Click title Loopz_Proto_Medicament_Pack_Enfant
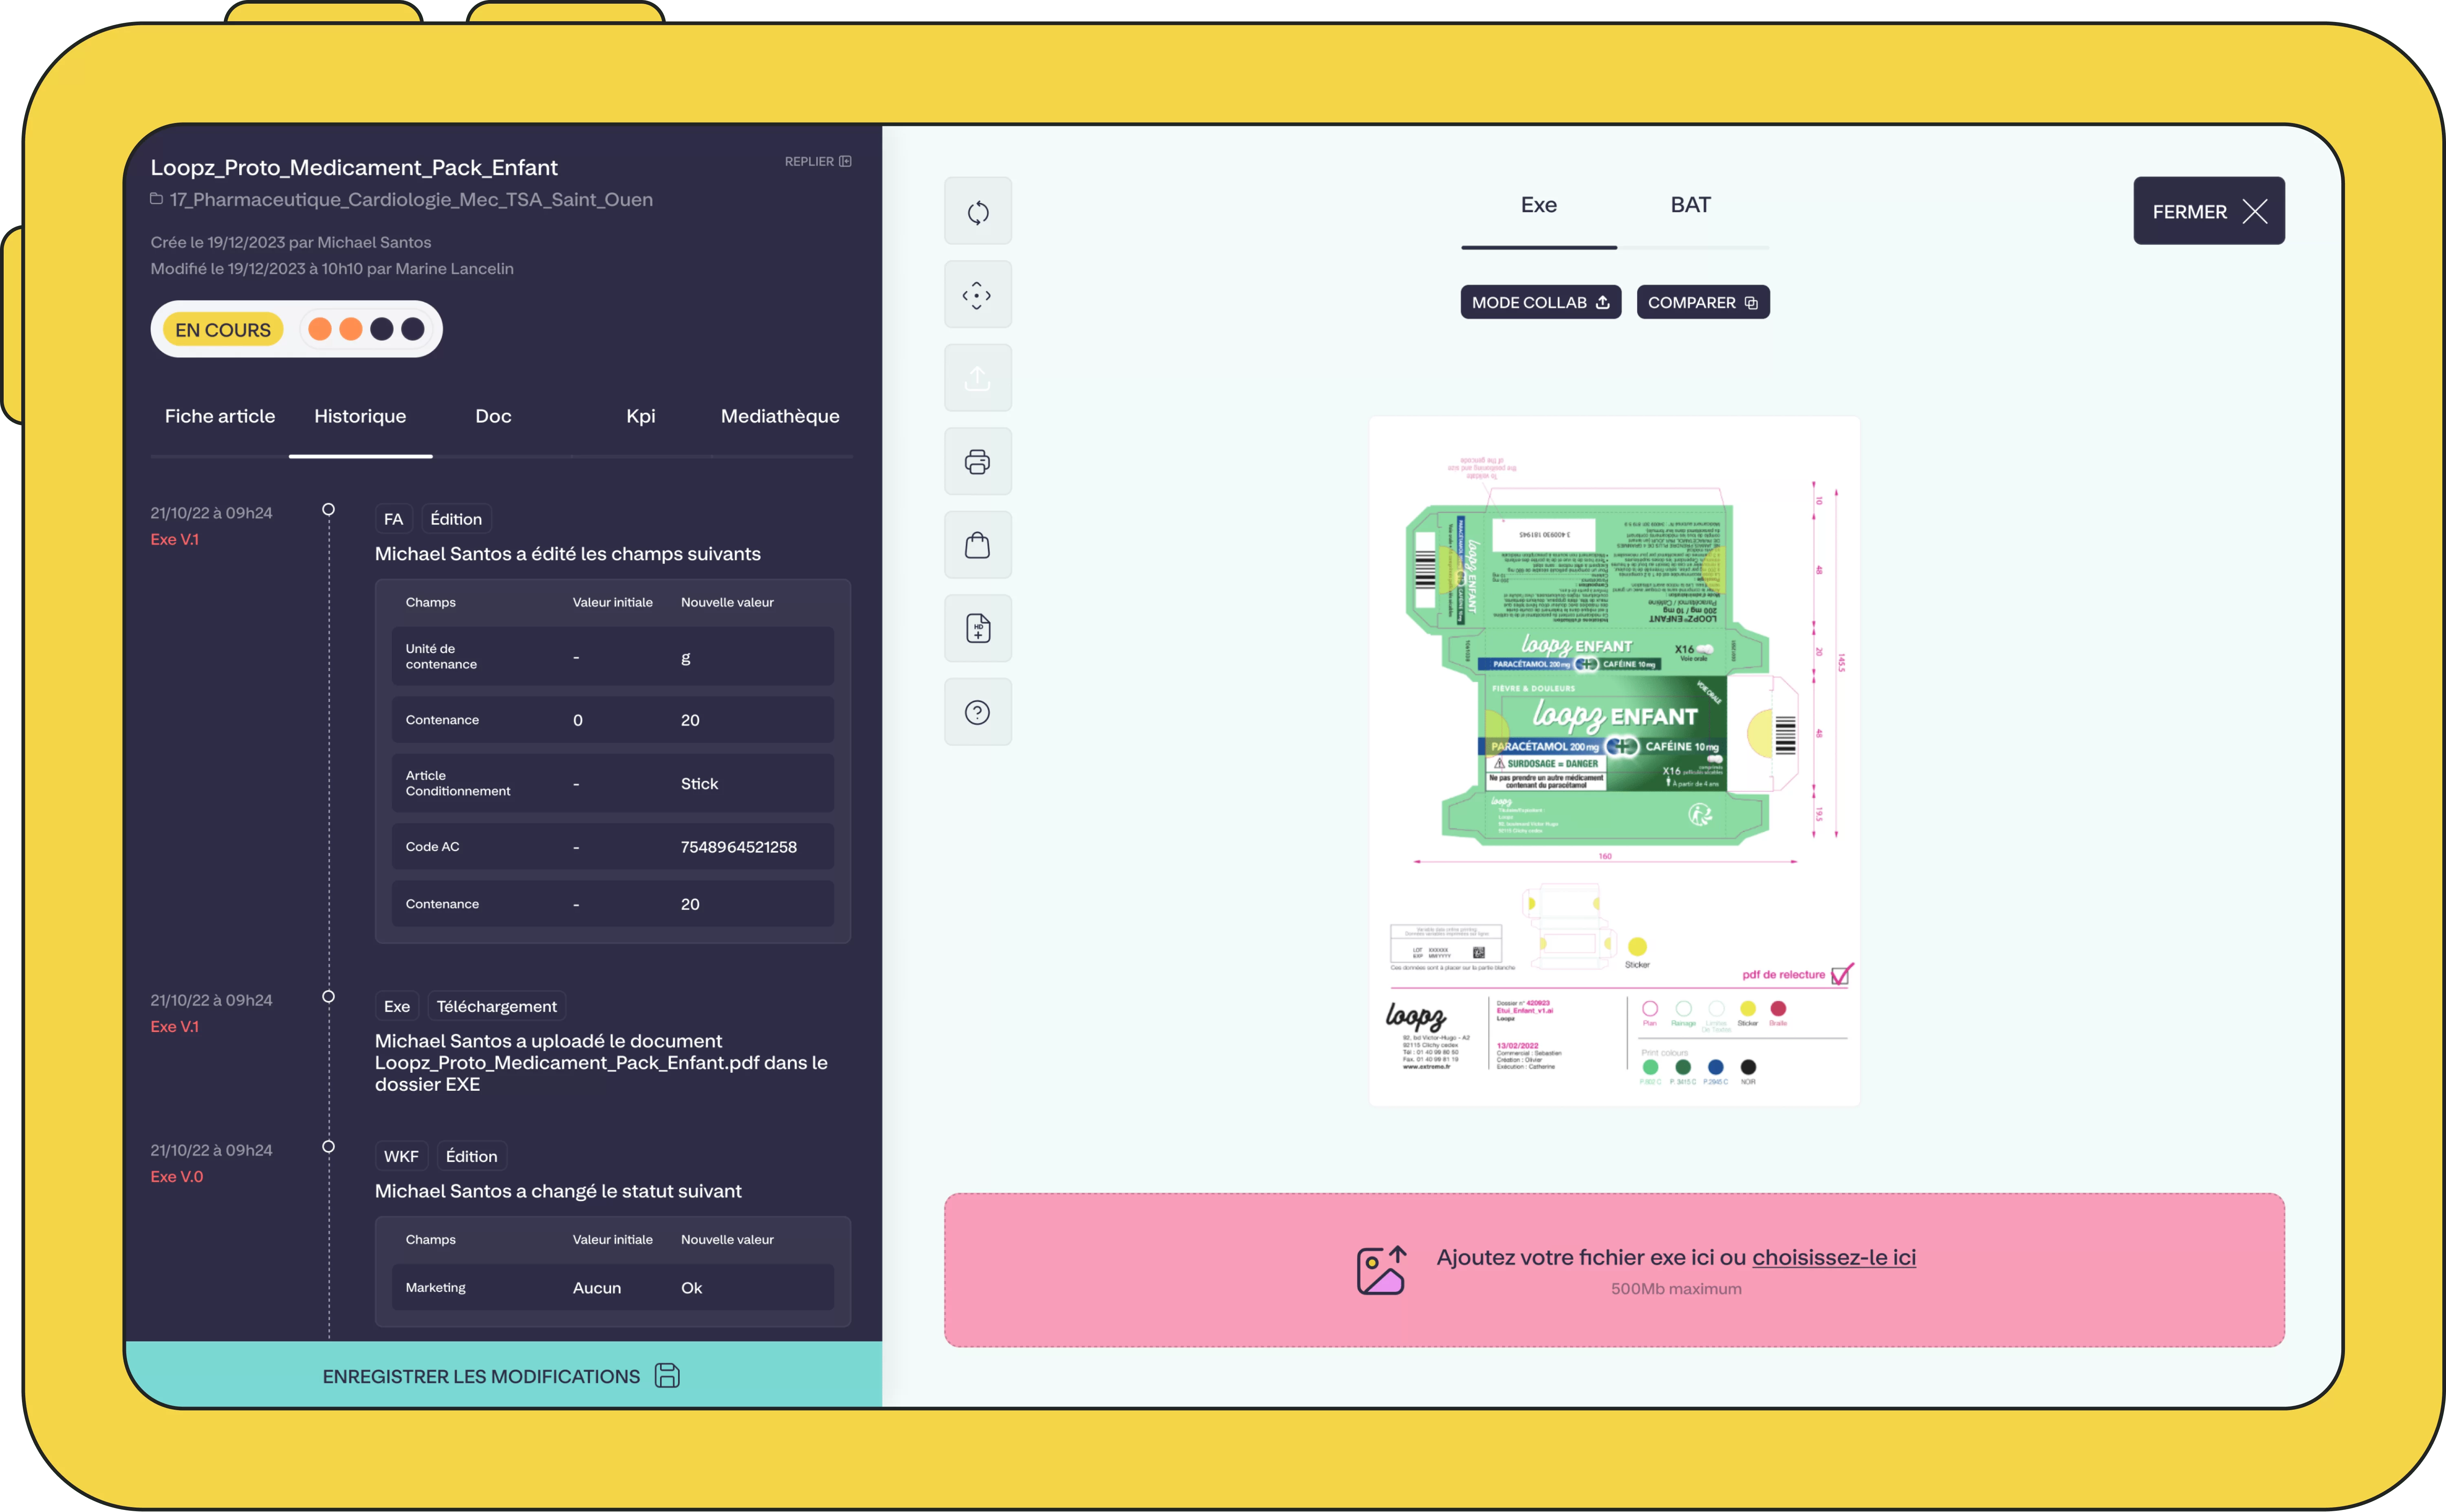Viewport: 2446px width, 1512px height. click(x=354, y=167)
